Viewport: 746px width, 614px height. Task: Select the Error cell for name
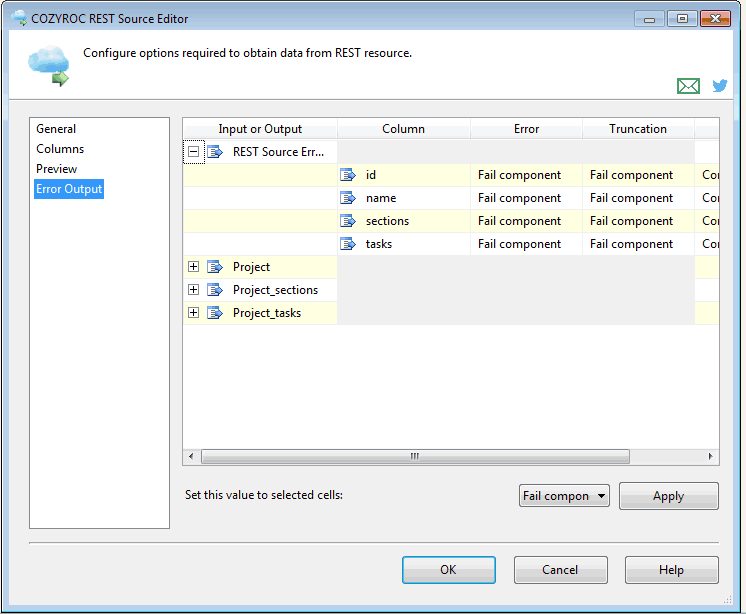coord(526,198)
